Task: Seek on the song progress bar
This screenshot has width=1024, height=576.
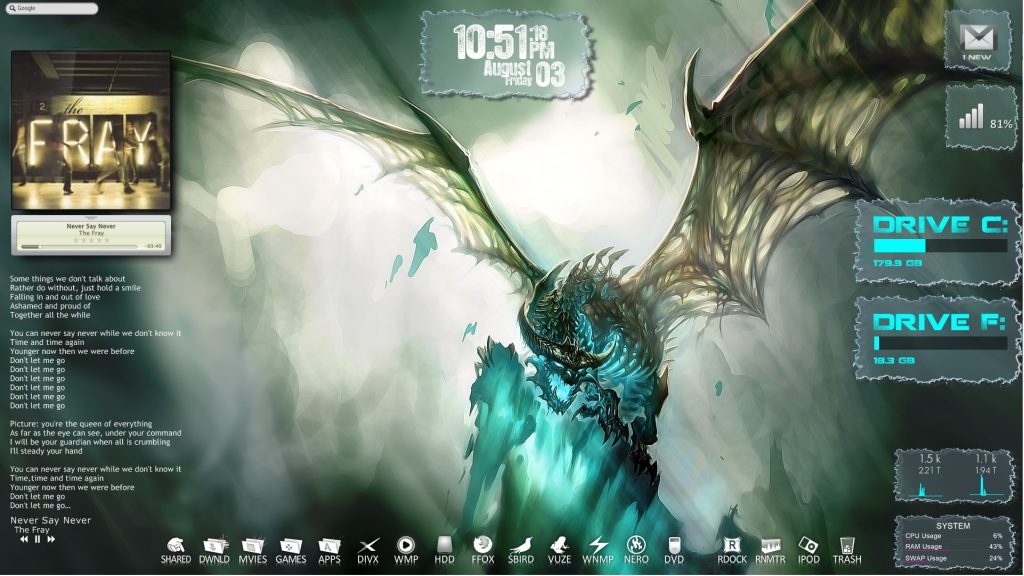Action: click(x=79, y=246)
